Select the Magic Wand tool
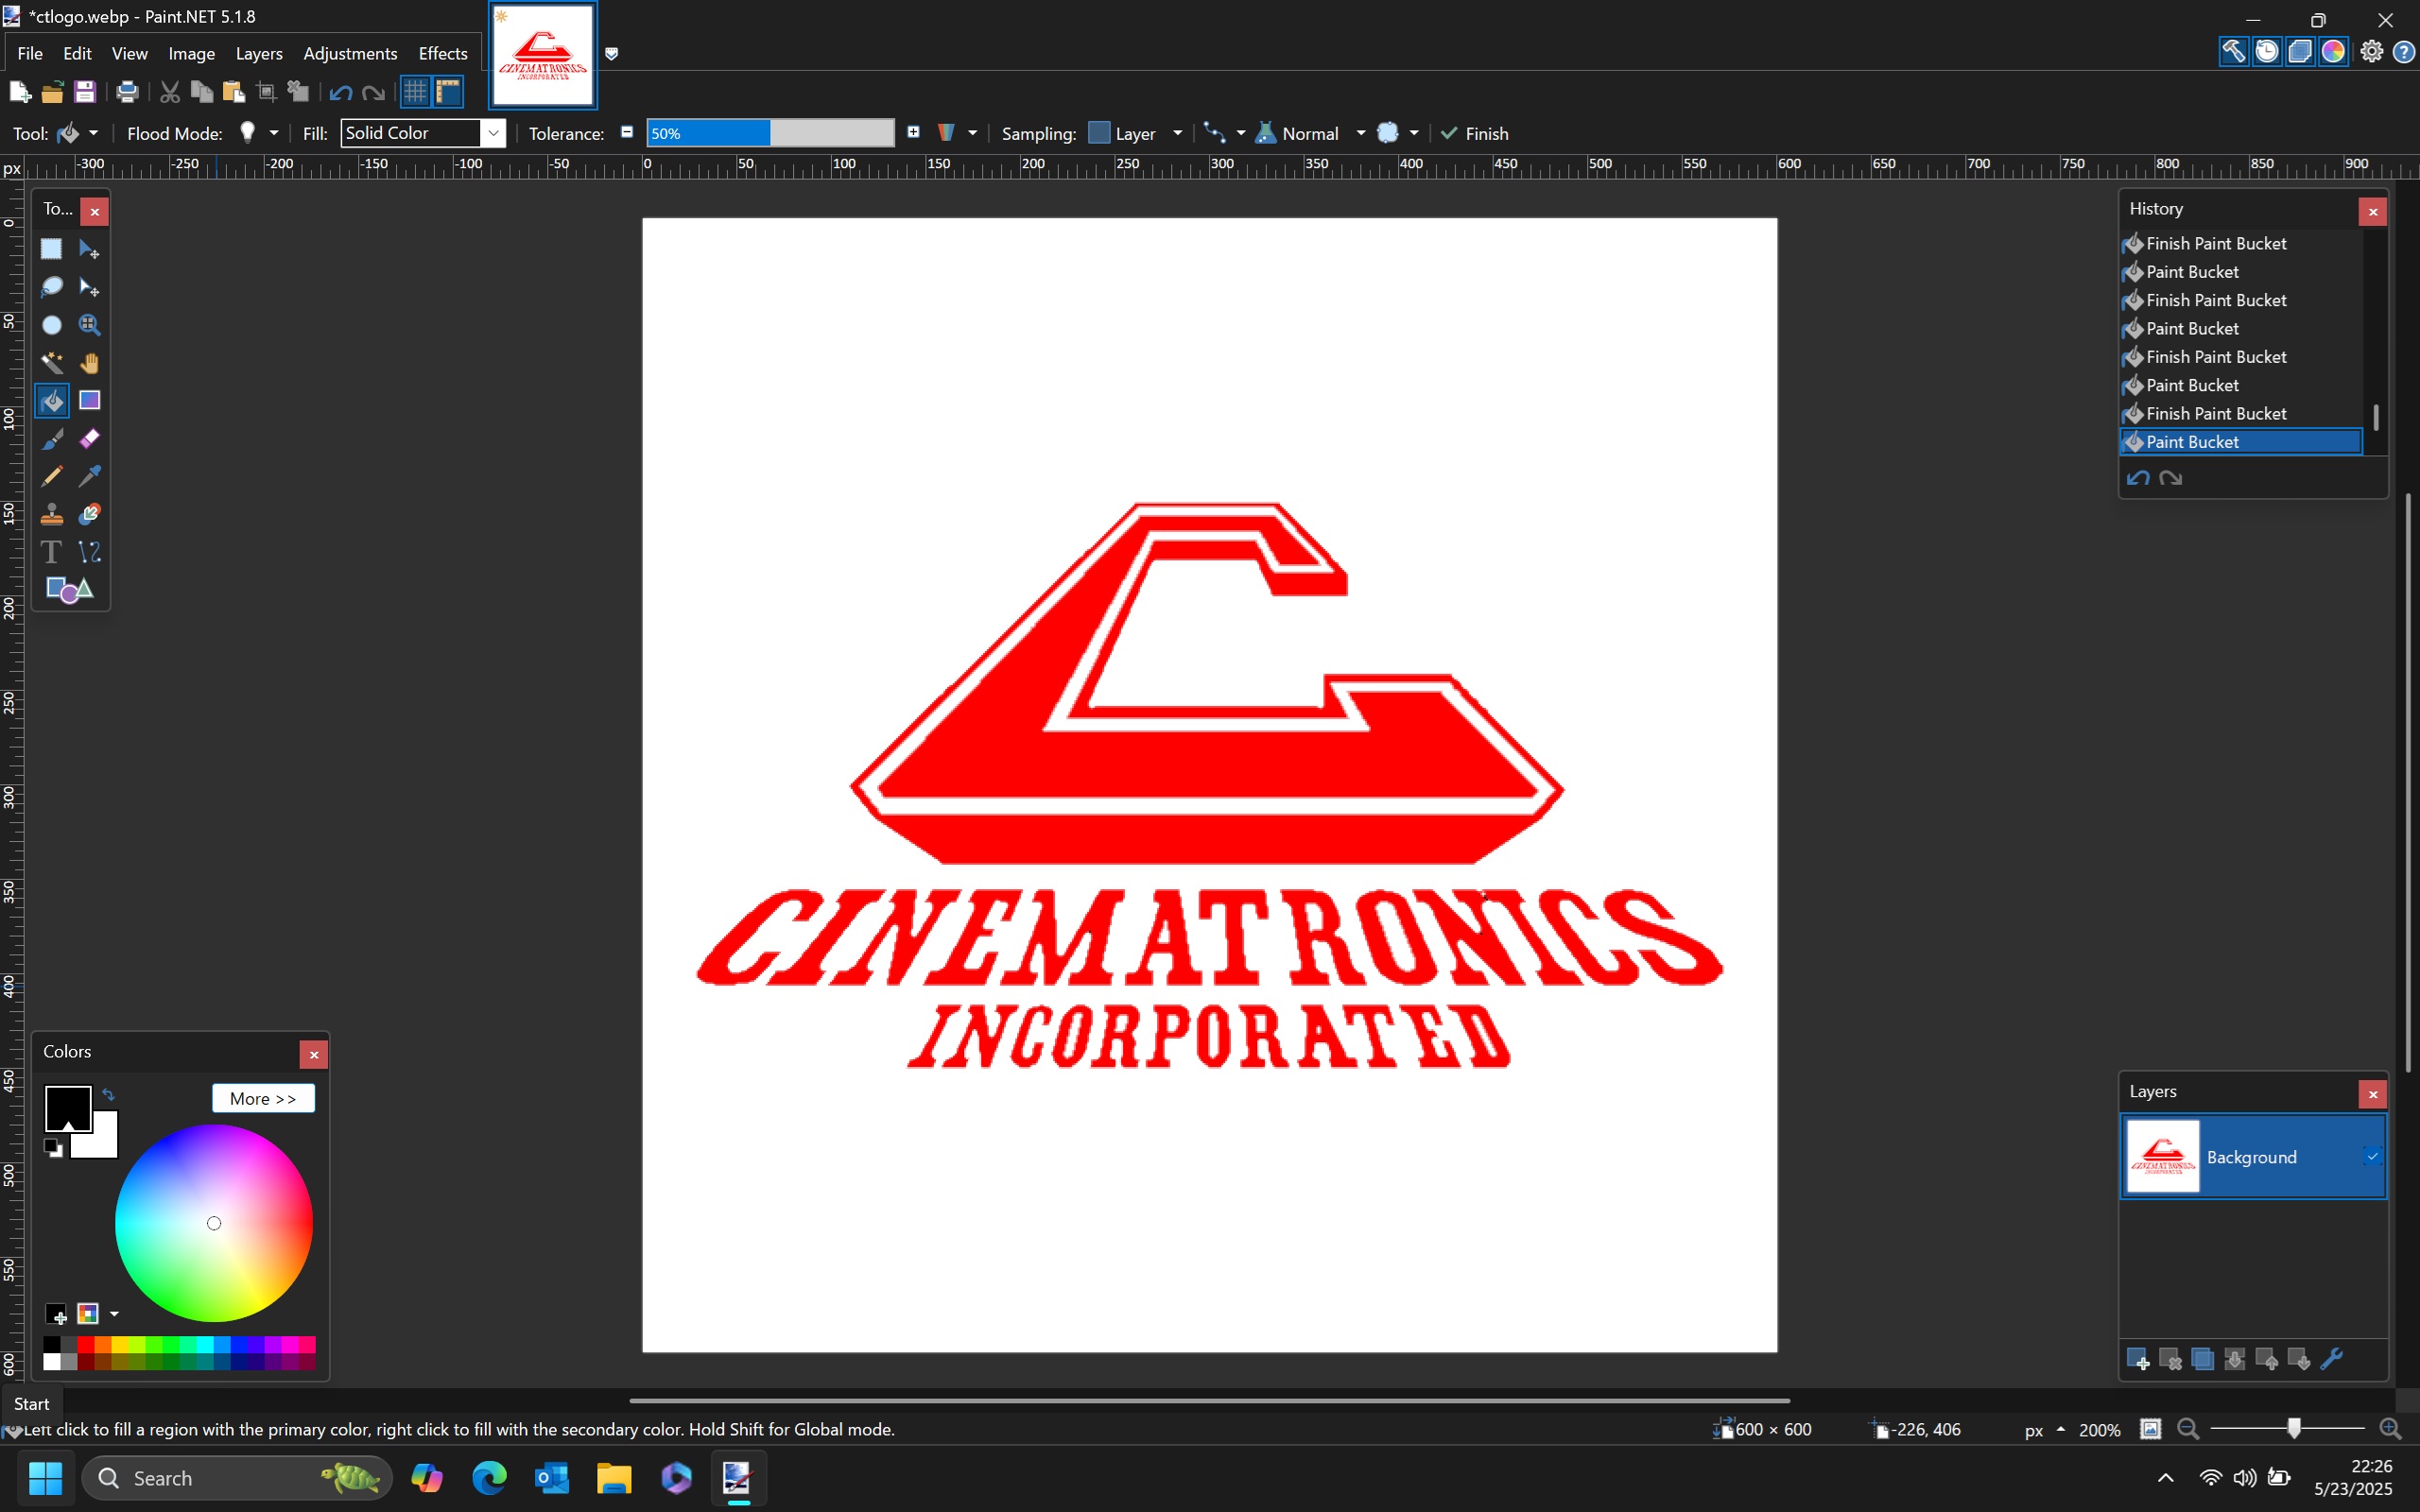This screenshot has width=2420, height=1512. pyautogui.click(x=51, y=363)
